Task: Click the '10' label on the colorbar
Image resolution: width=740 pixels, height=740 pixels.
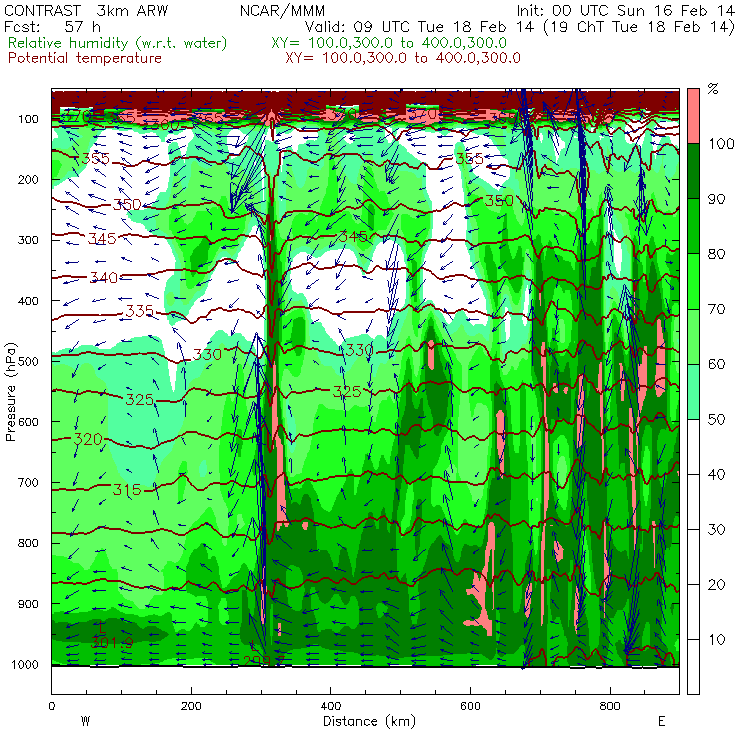Action: (x=716, y=639)
